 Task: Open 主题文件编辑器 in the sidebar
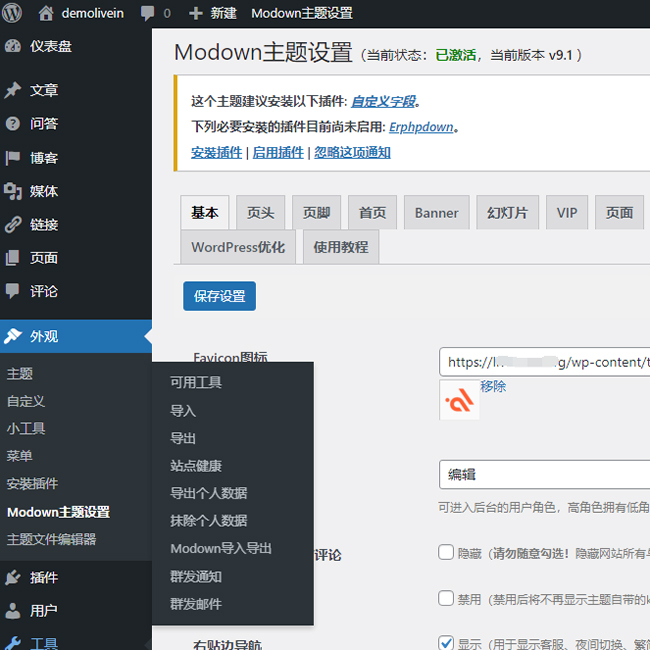tap(51, 539)
